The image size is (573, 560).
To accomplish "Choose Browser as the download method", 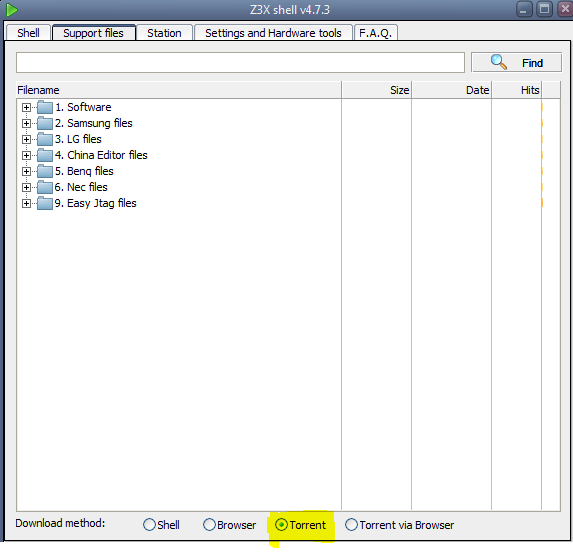I will (x=209, y=525).
